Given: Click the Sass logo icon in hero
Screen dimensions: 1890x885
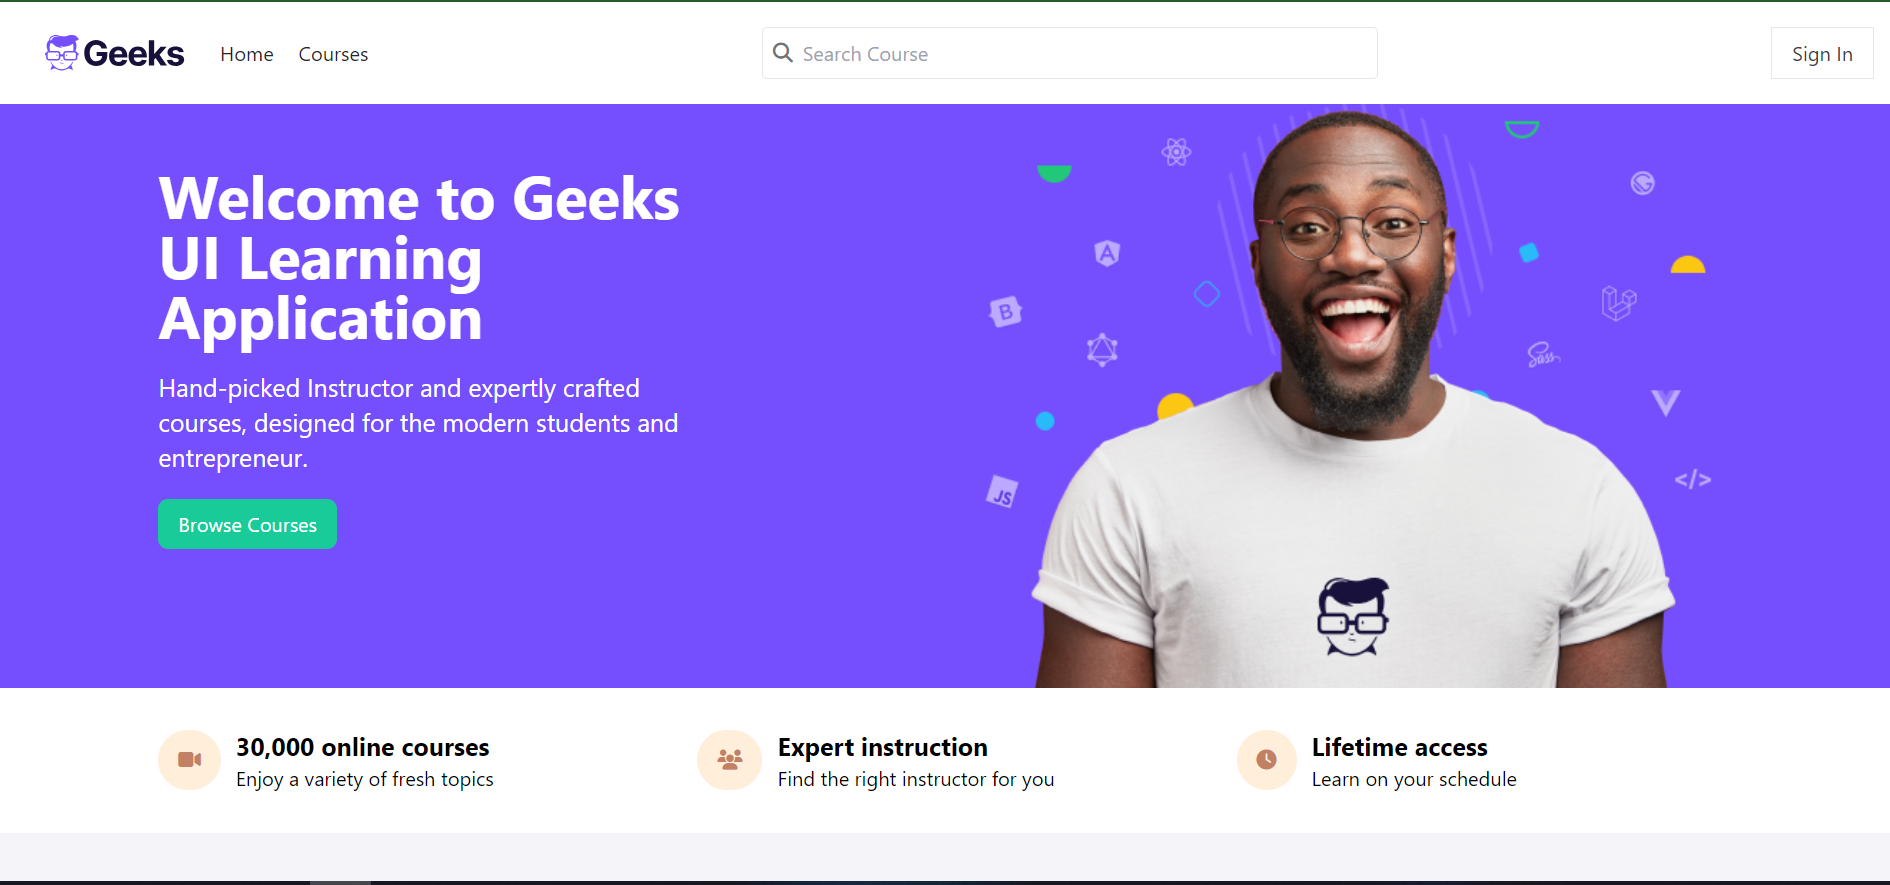Looking at the screenshot, I should tap(1543, 354).
